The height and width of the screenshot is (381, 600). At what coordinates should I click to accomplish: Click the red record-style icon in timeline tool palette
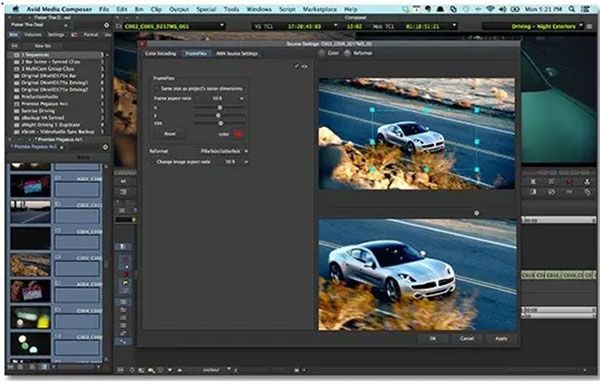[126, 275]
